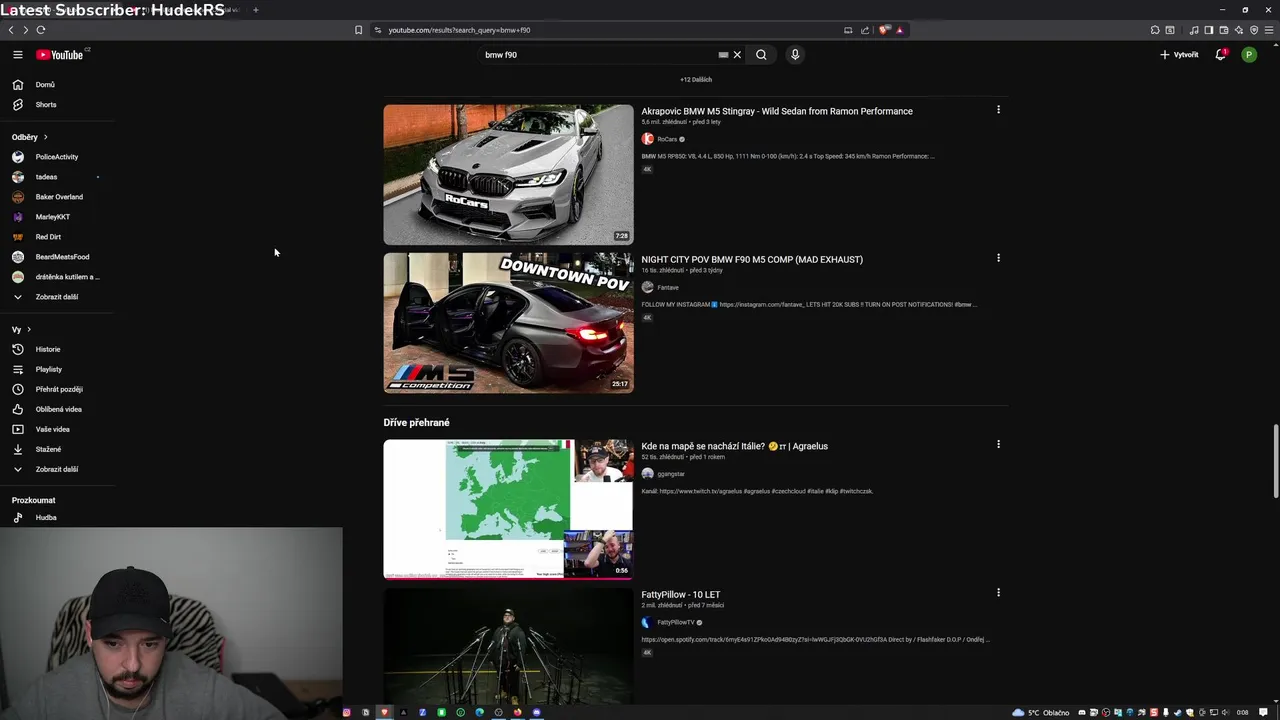Click the Vytvořit create button
1280x720 pixels.
click(x=1179, y=55)
